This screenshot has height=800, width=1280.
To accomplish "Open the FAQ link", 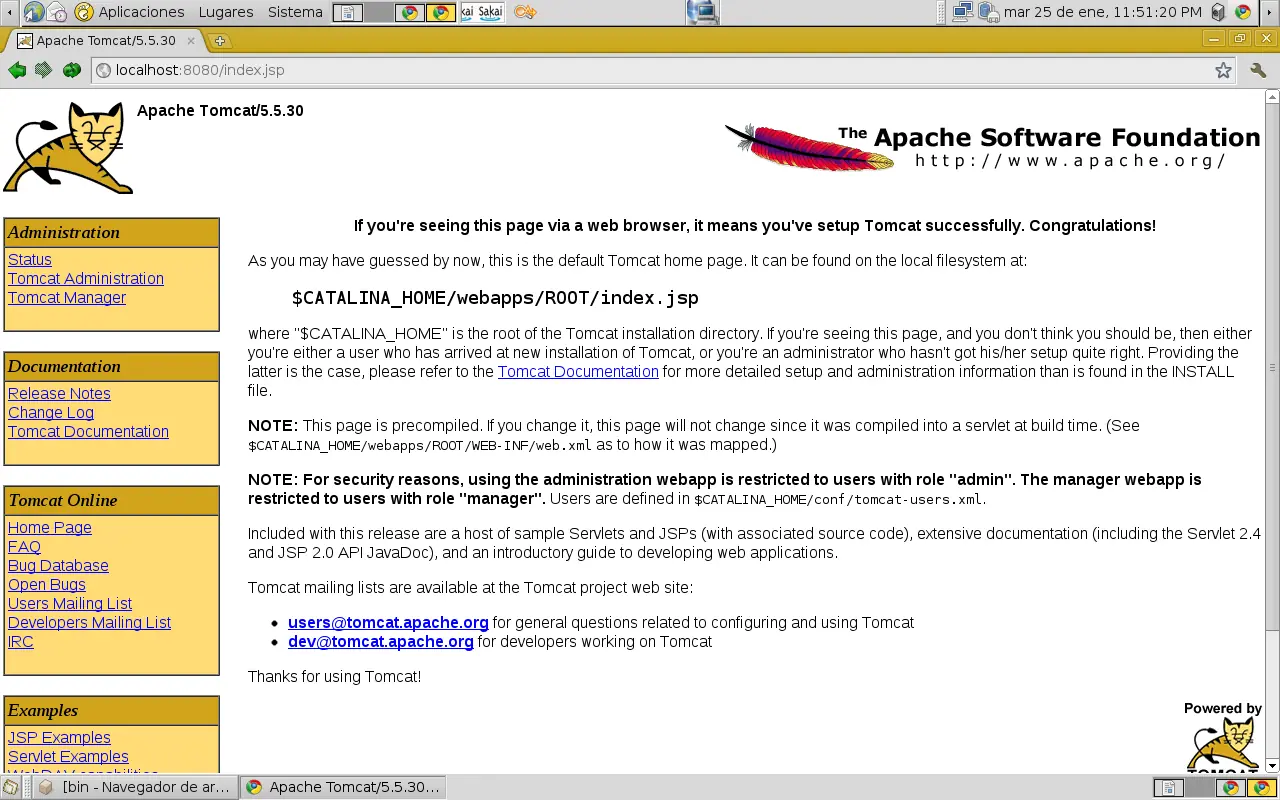I will pyautogui.click(x=24, y=546).
